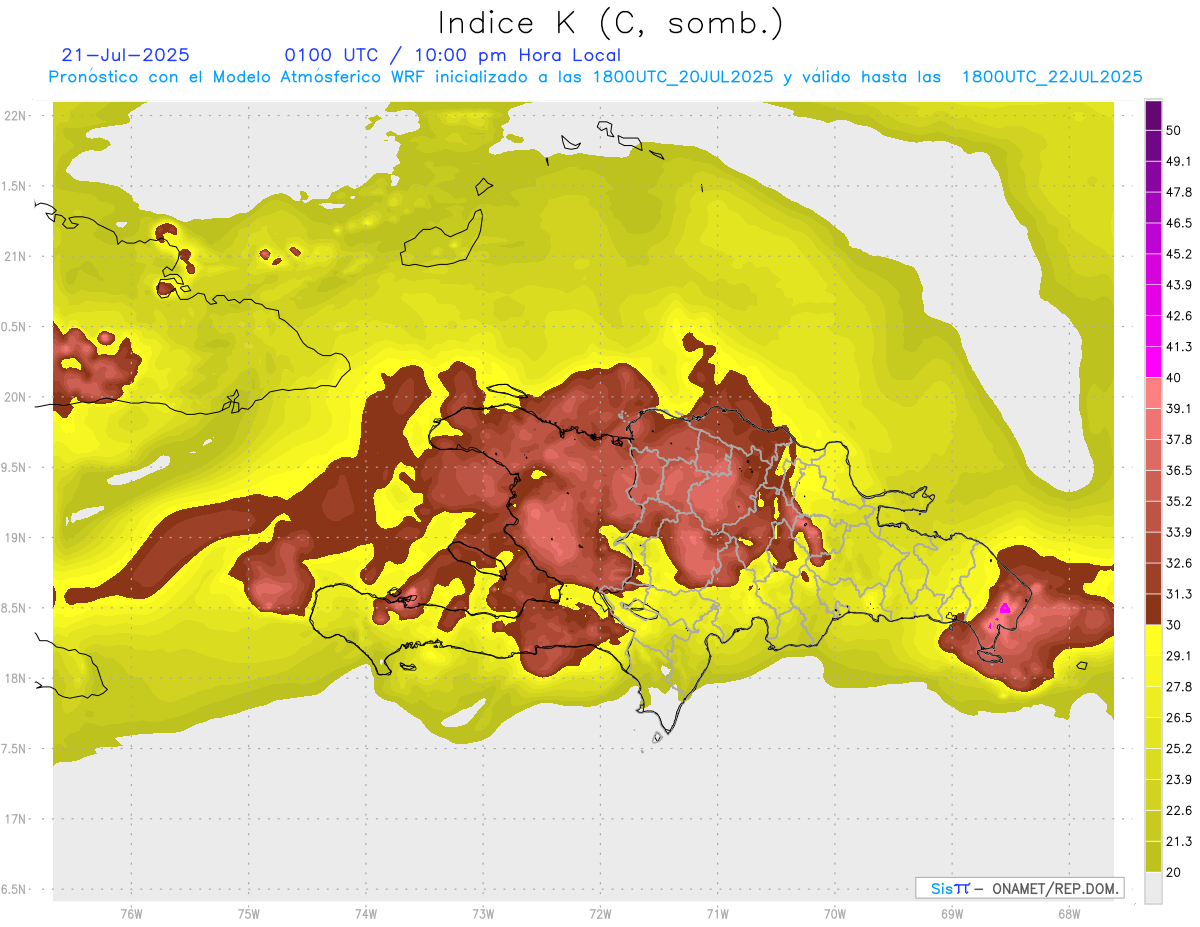Click the "22N" latitude axis label
The height and width of the screenshot is (927, 1200).
pos(17,115)
